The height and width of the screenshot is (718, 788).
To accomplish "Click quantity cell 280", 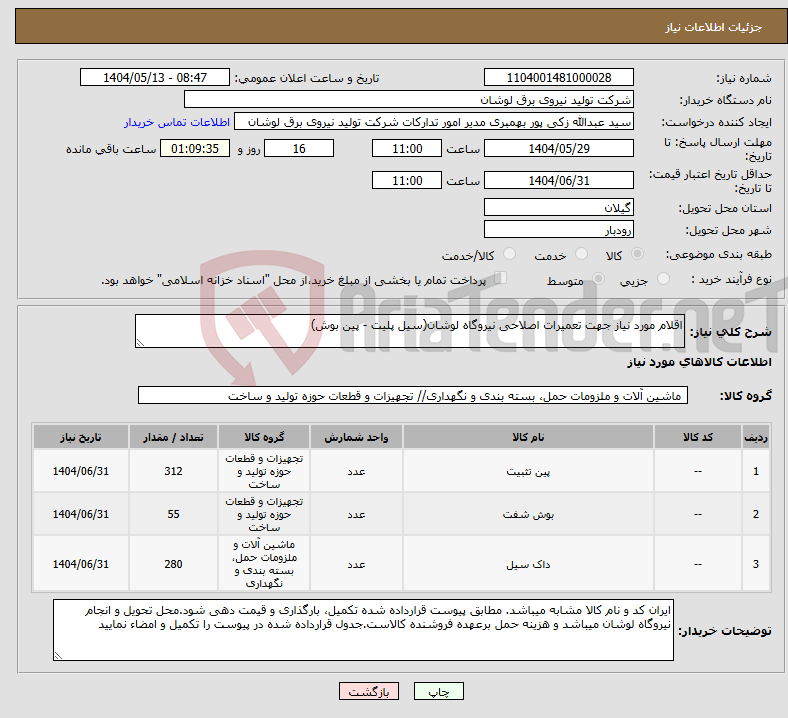I will tap(173, 564).
